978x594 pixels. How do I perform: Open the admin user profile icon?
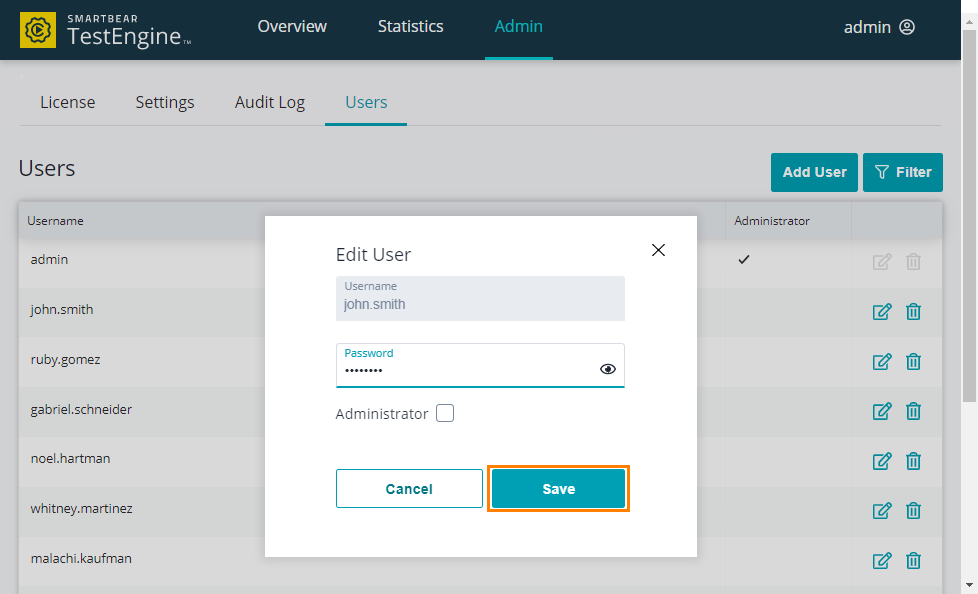tap(907, 27)
